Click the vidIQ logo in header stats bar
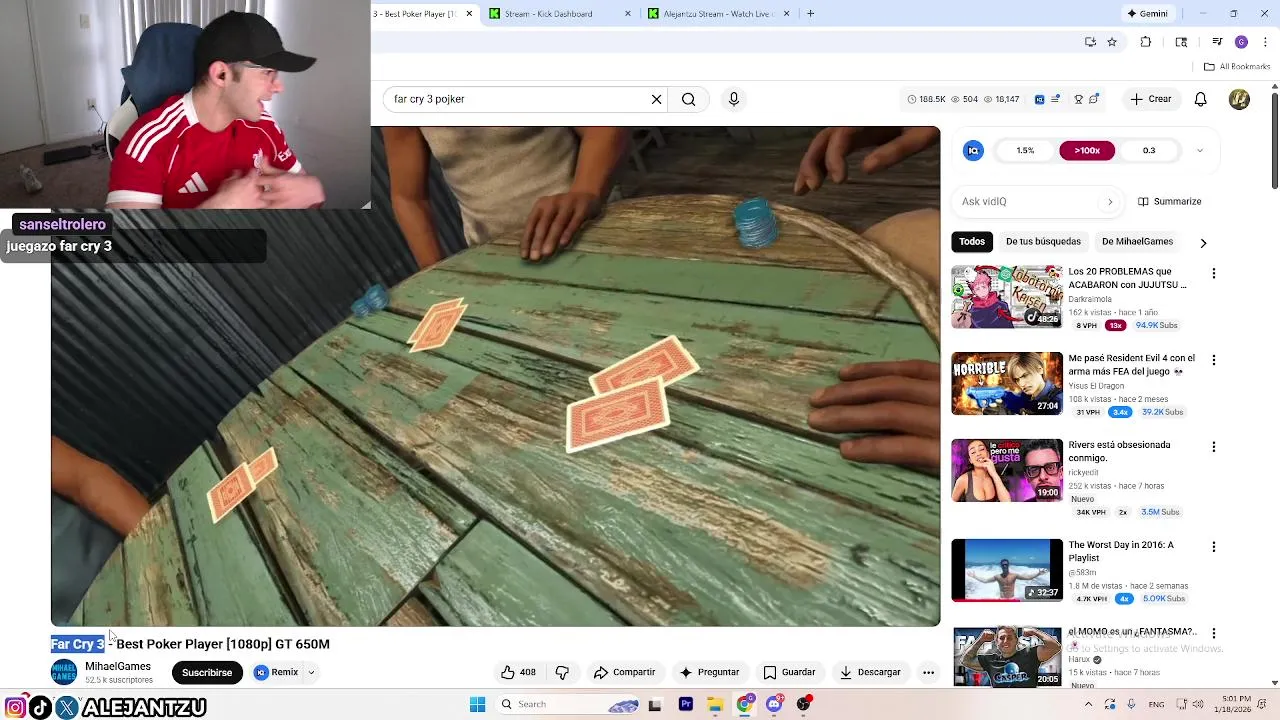The height and width of the screenshot is (720, 1280). click(1039, 99)
